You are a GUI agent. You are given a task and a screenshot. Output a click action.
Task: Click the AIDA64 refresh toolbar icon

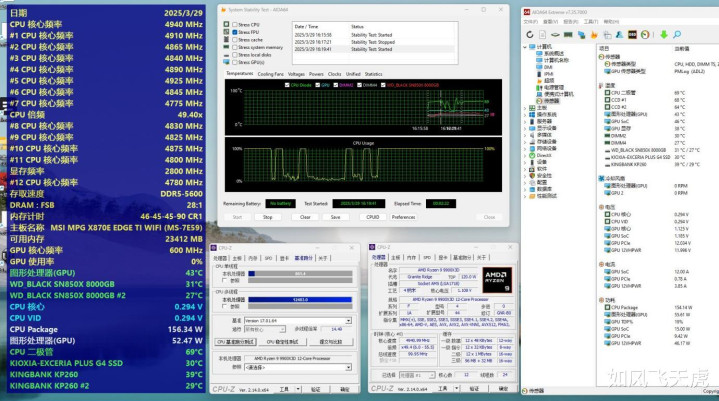530,34
